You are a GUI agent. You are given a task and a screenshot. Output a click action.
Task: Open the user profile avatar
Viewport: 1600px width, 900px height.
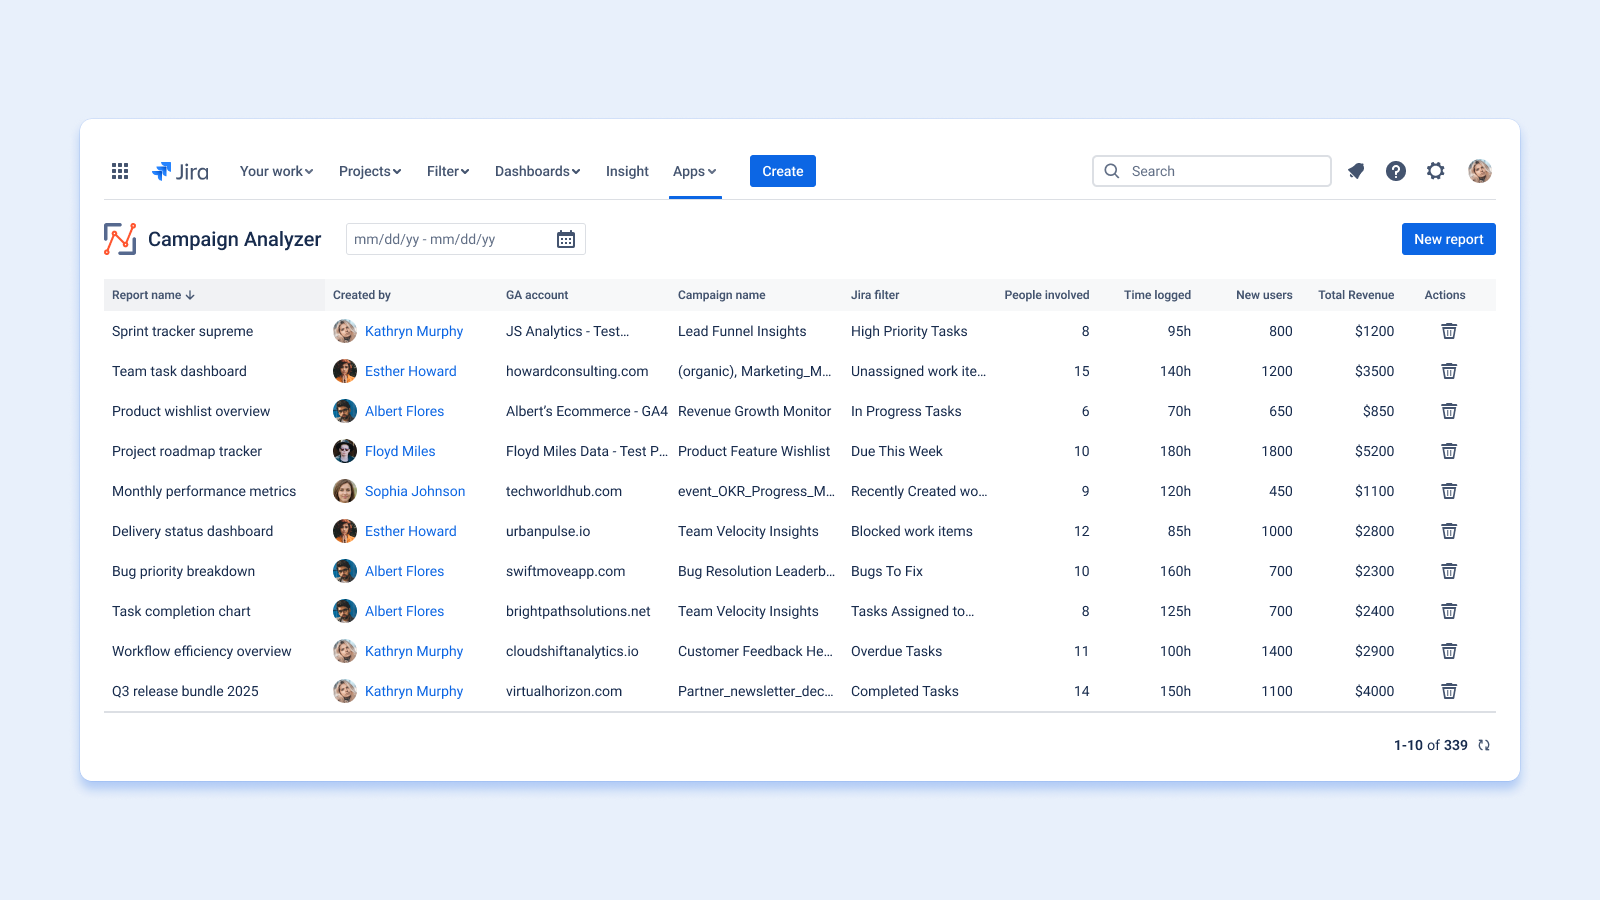tap(1480, 171)
